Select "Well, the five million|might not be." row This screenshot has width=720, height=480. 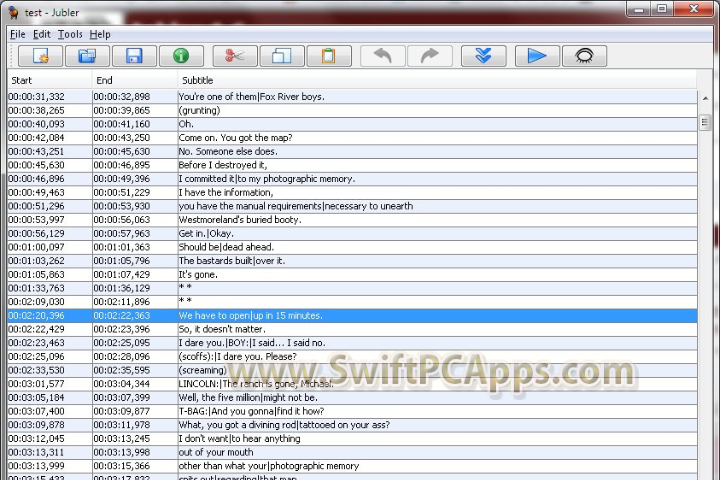(x=352, y=398)
